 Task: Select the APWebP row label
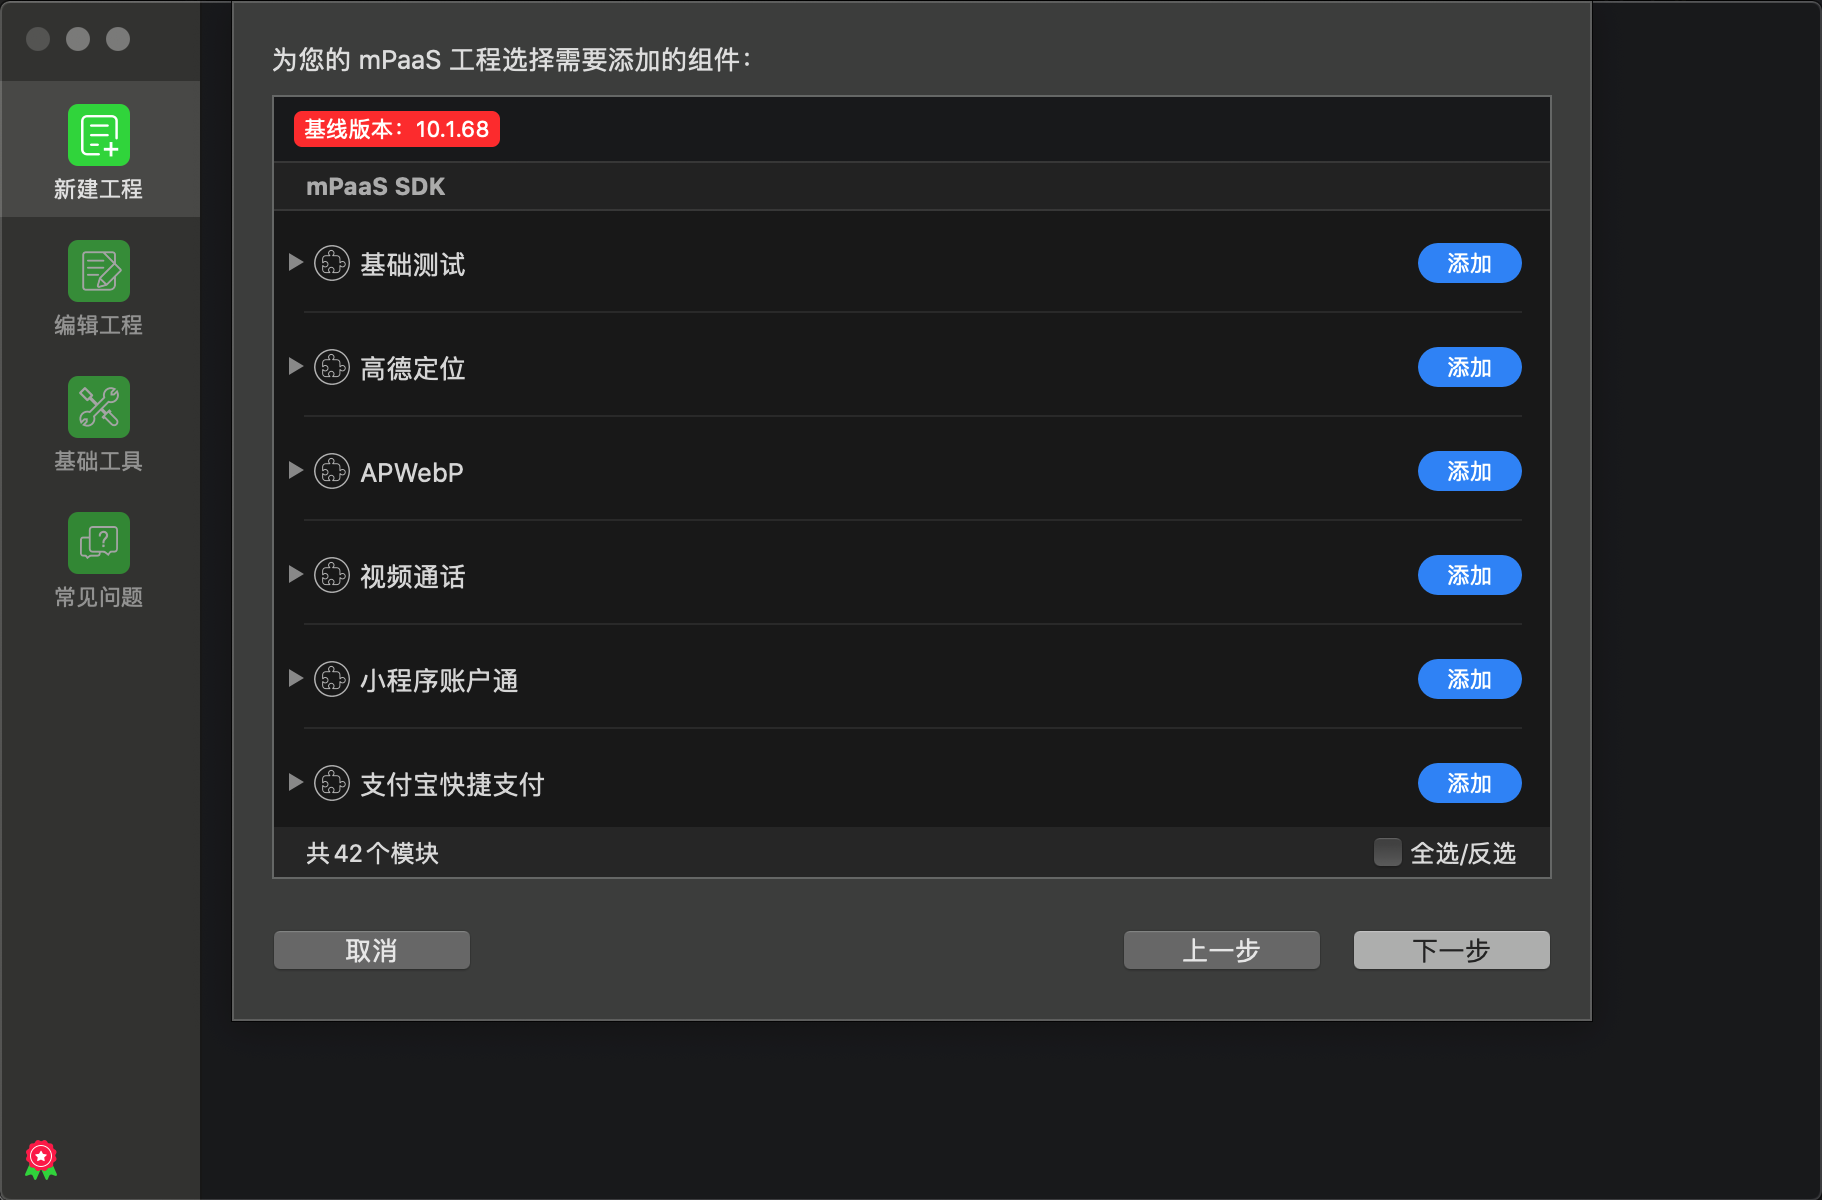click(412, 472)
